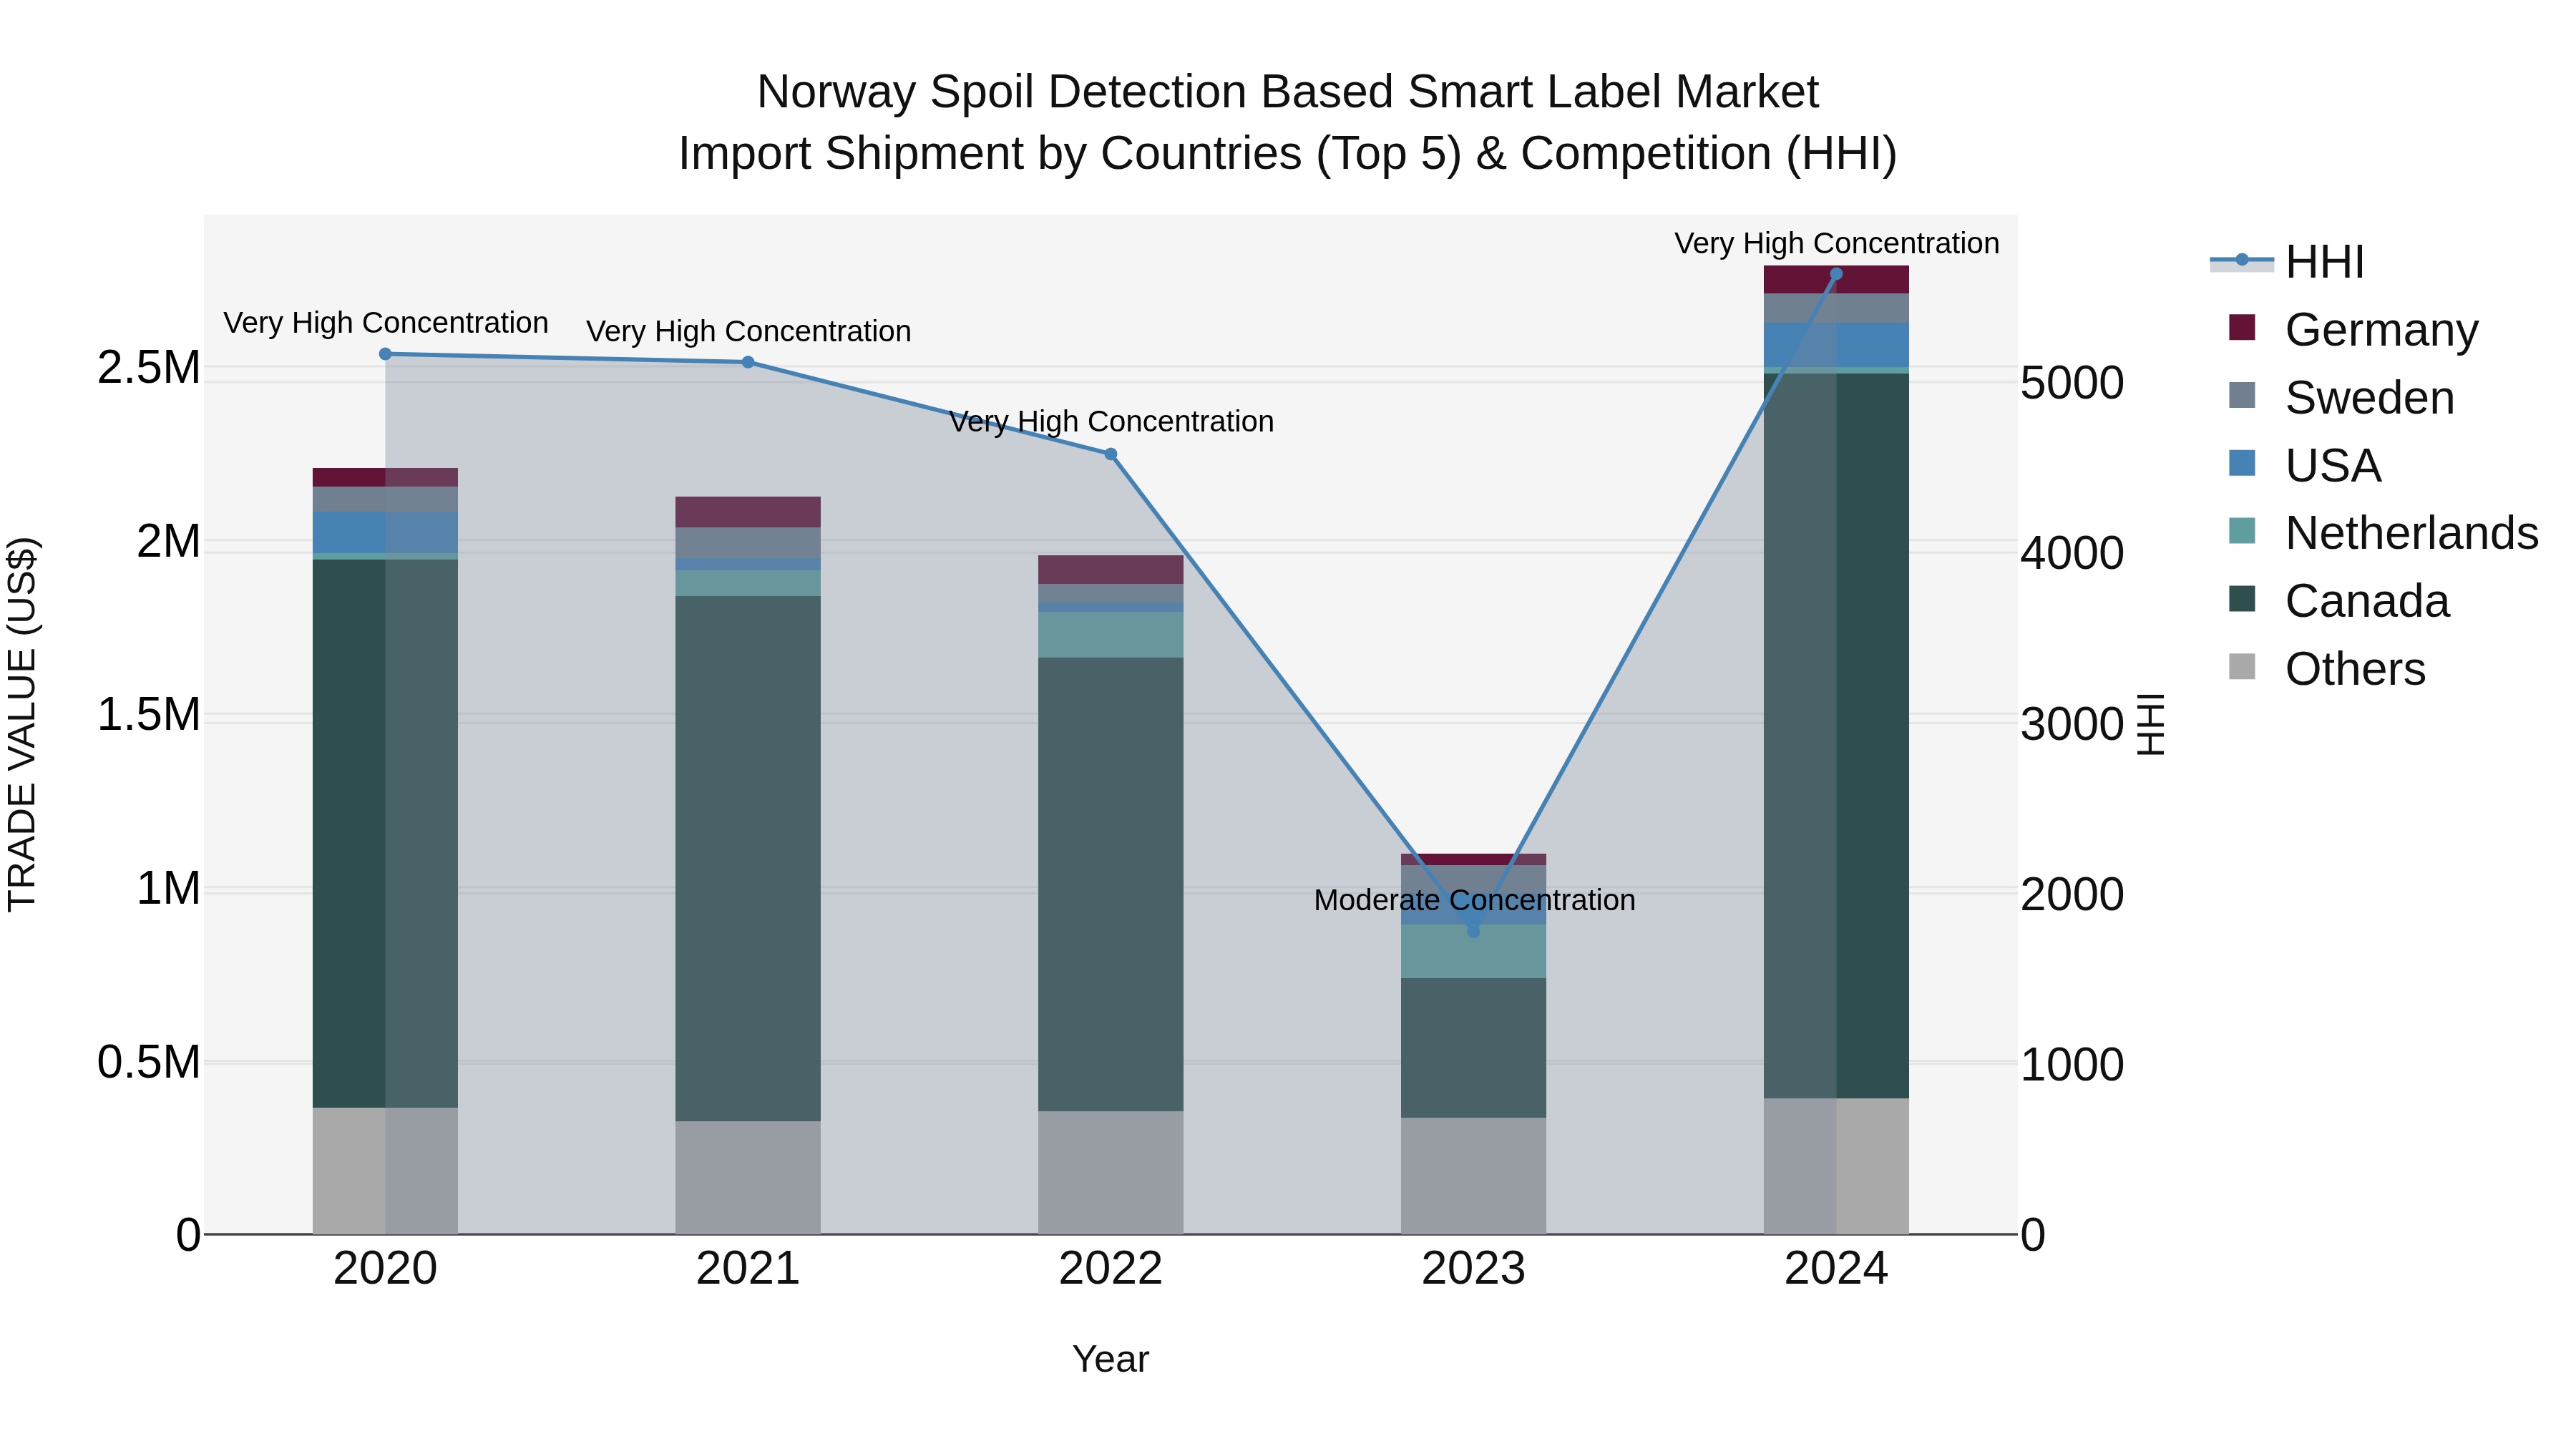
Task: Select the 2023 HHI data point
Action: (x=1473, y=931)
